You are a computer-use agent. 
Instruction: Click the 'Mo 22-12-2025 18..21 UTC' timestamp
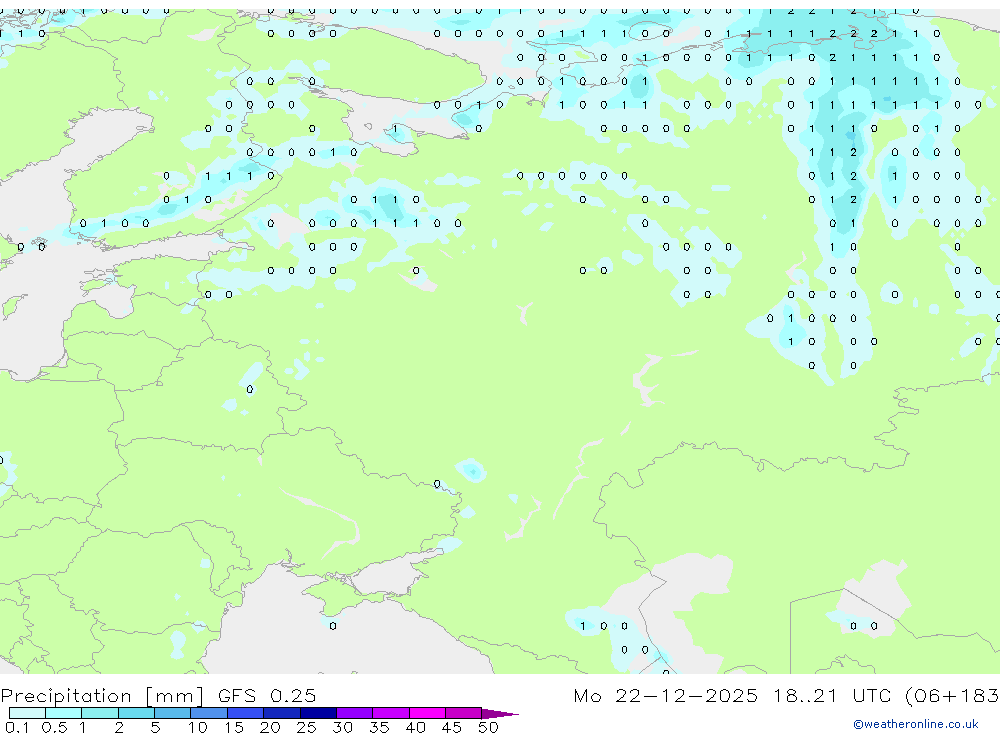click(x=735, y=695)
